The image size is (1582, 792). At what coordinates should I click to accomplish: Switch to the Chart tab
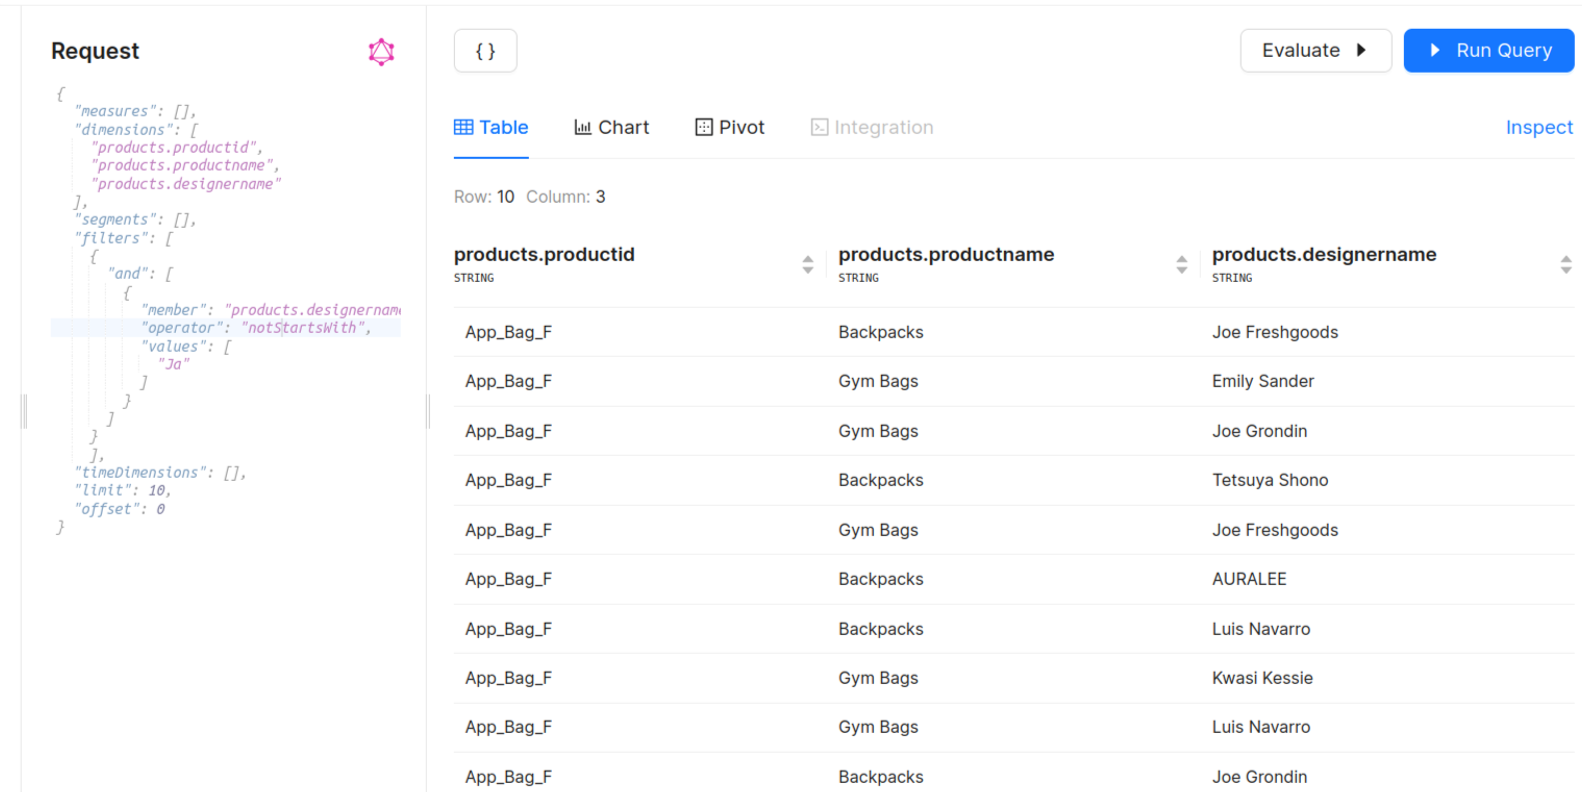pyautogui.click(x=612, y=127)
